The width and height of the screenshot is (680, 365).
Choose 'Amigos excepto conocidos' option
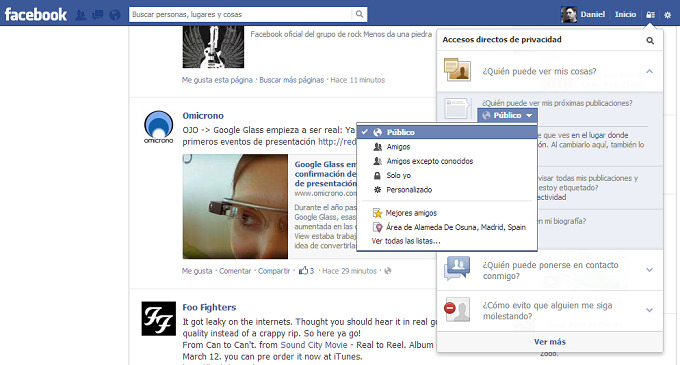click(x=447, y=161)
